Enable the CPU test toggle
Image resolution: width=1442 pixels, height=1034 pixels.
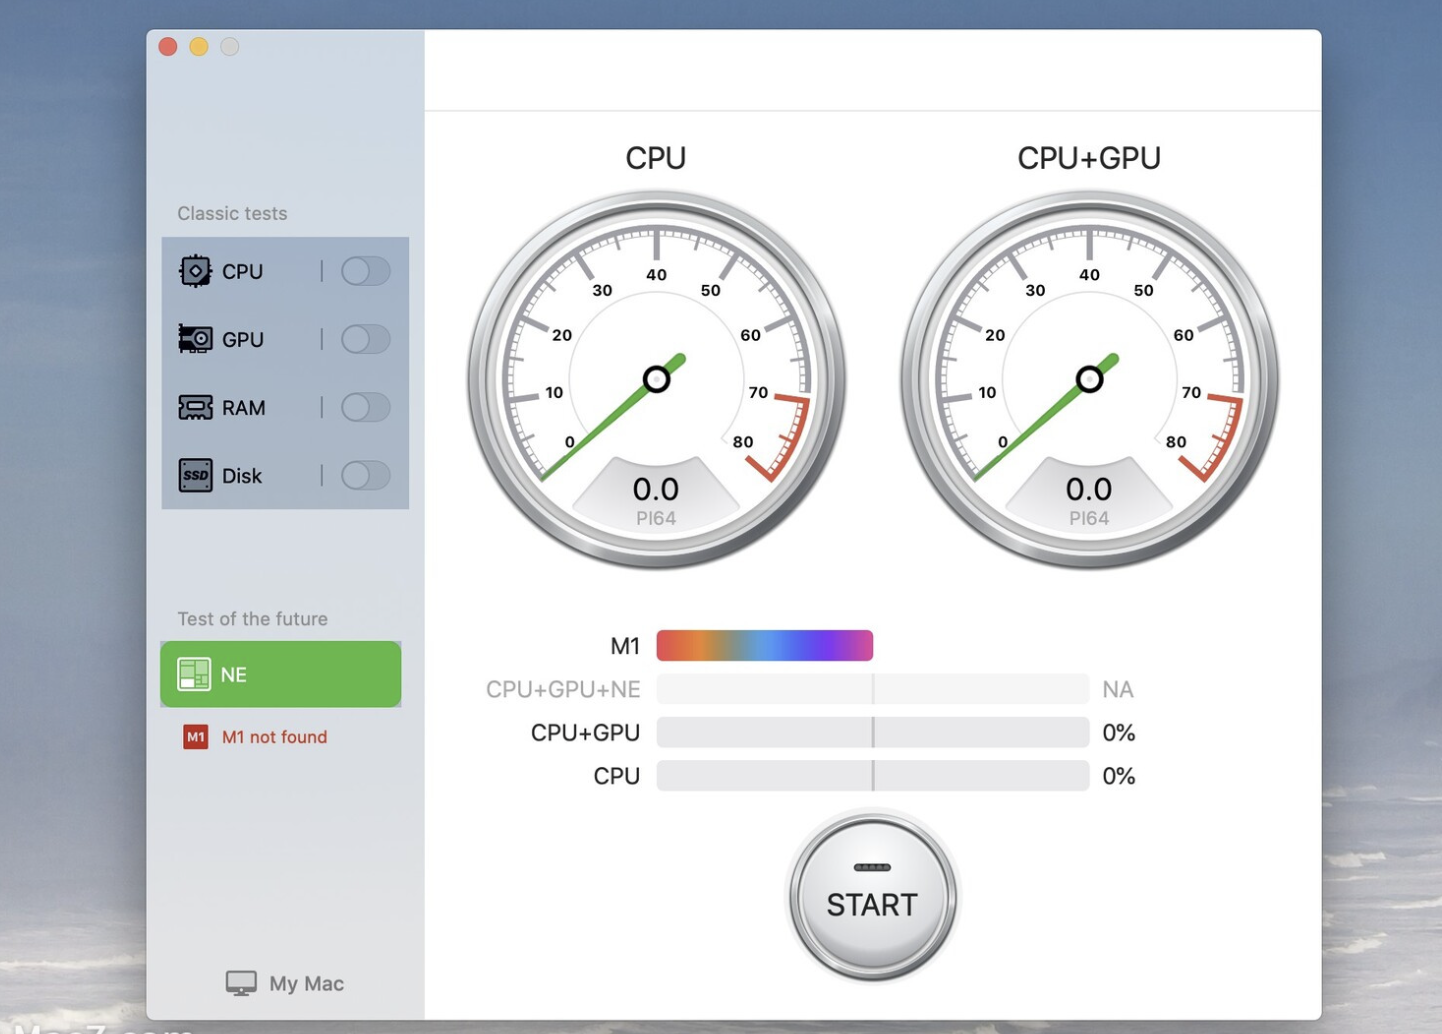[365, 270]
